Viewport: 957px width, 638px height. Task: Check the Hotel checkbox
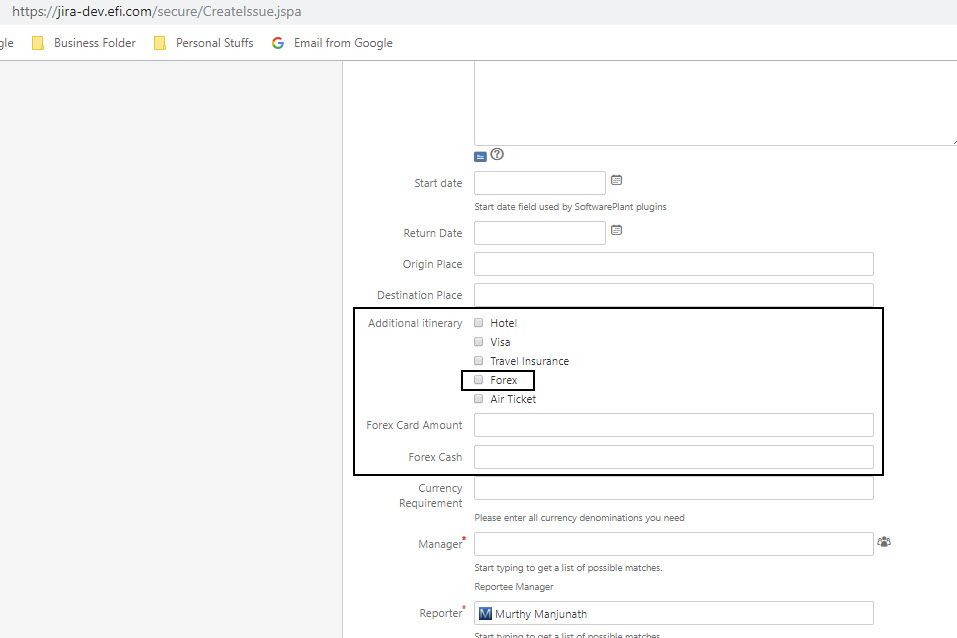coord(479,323)
